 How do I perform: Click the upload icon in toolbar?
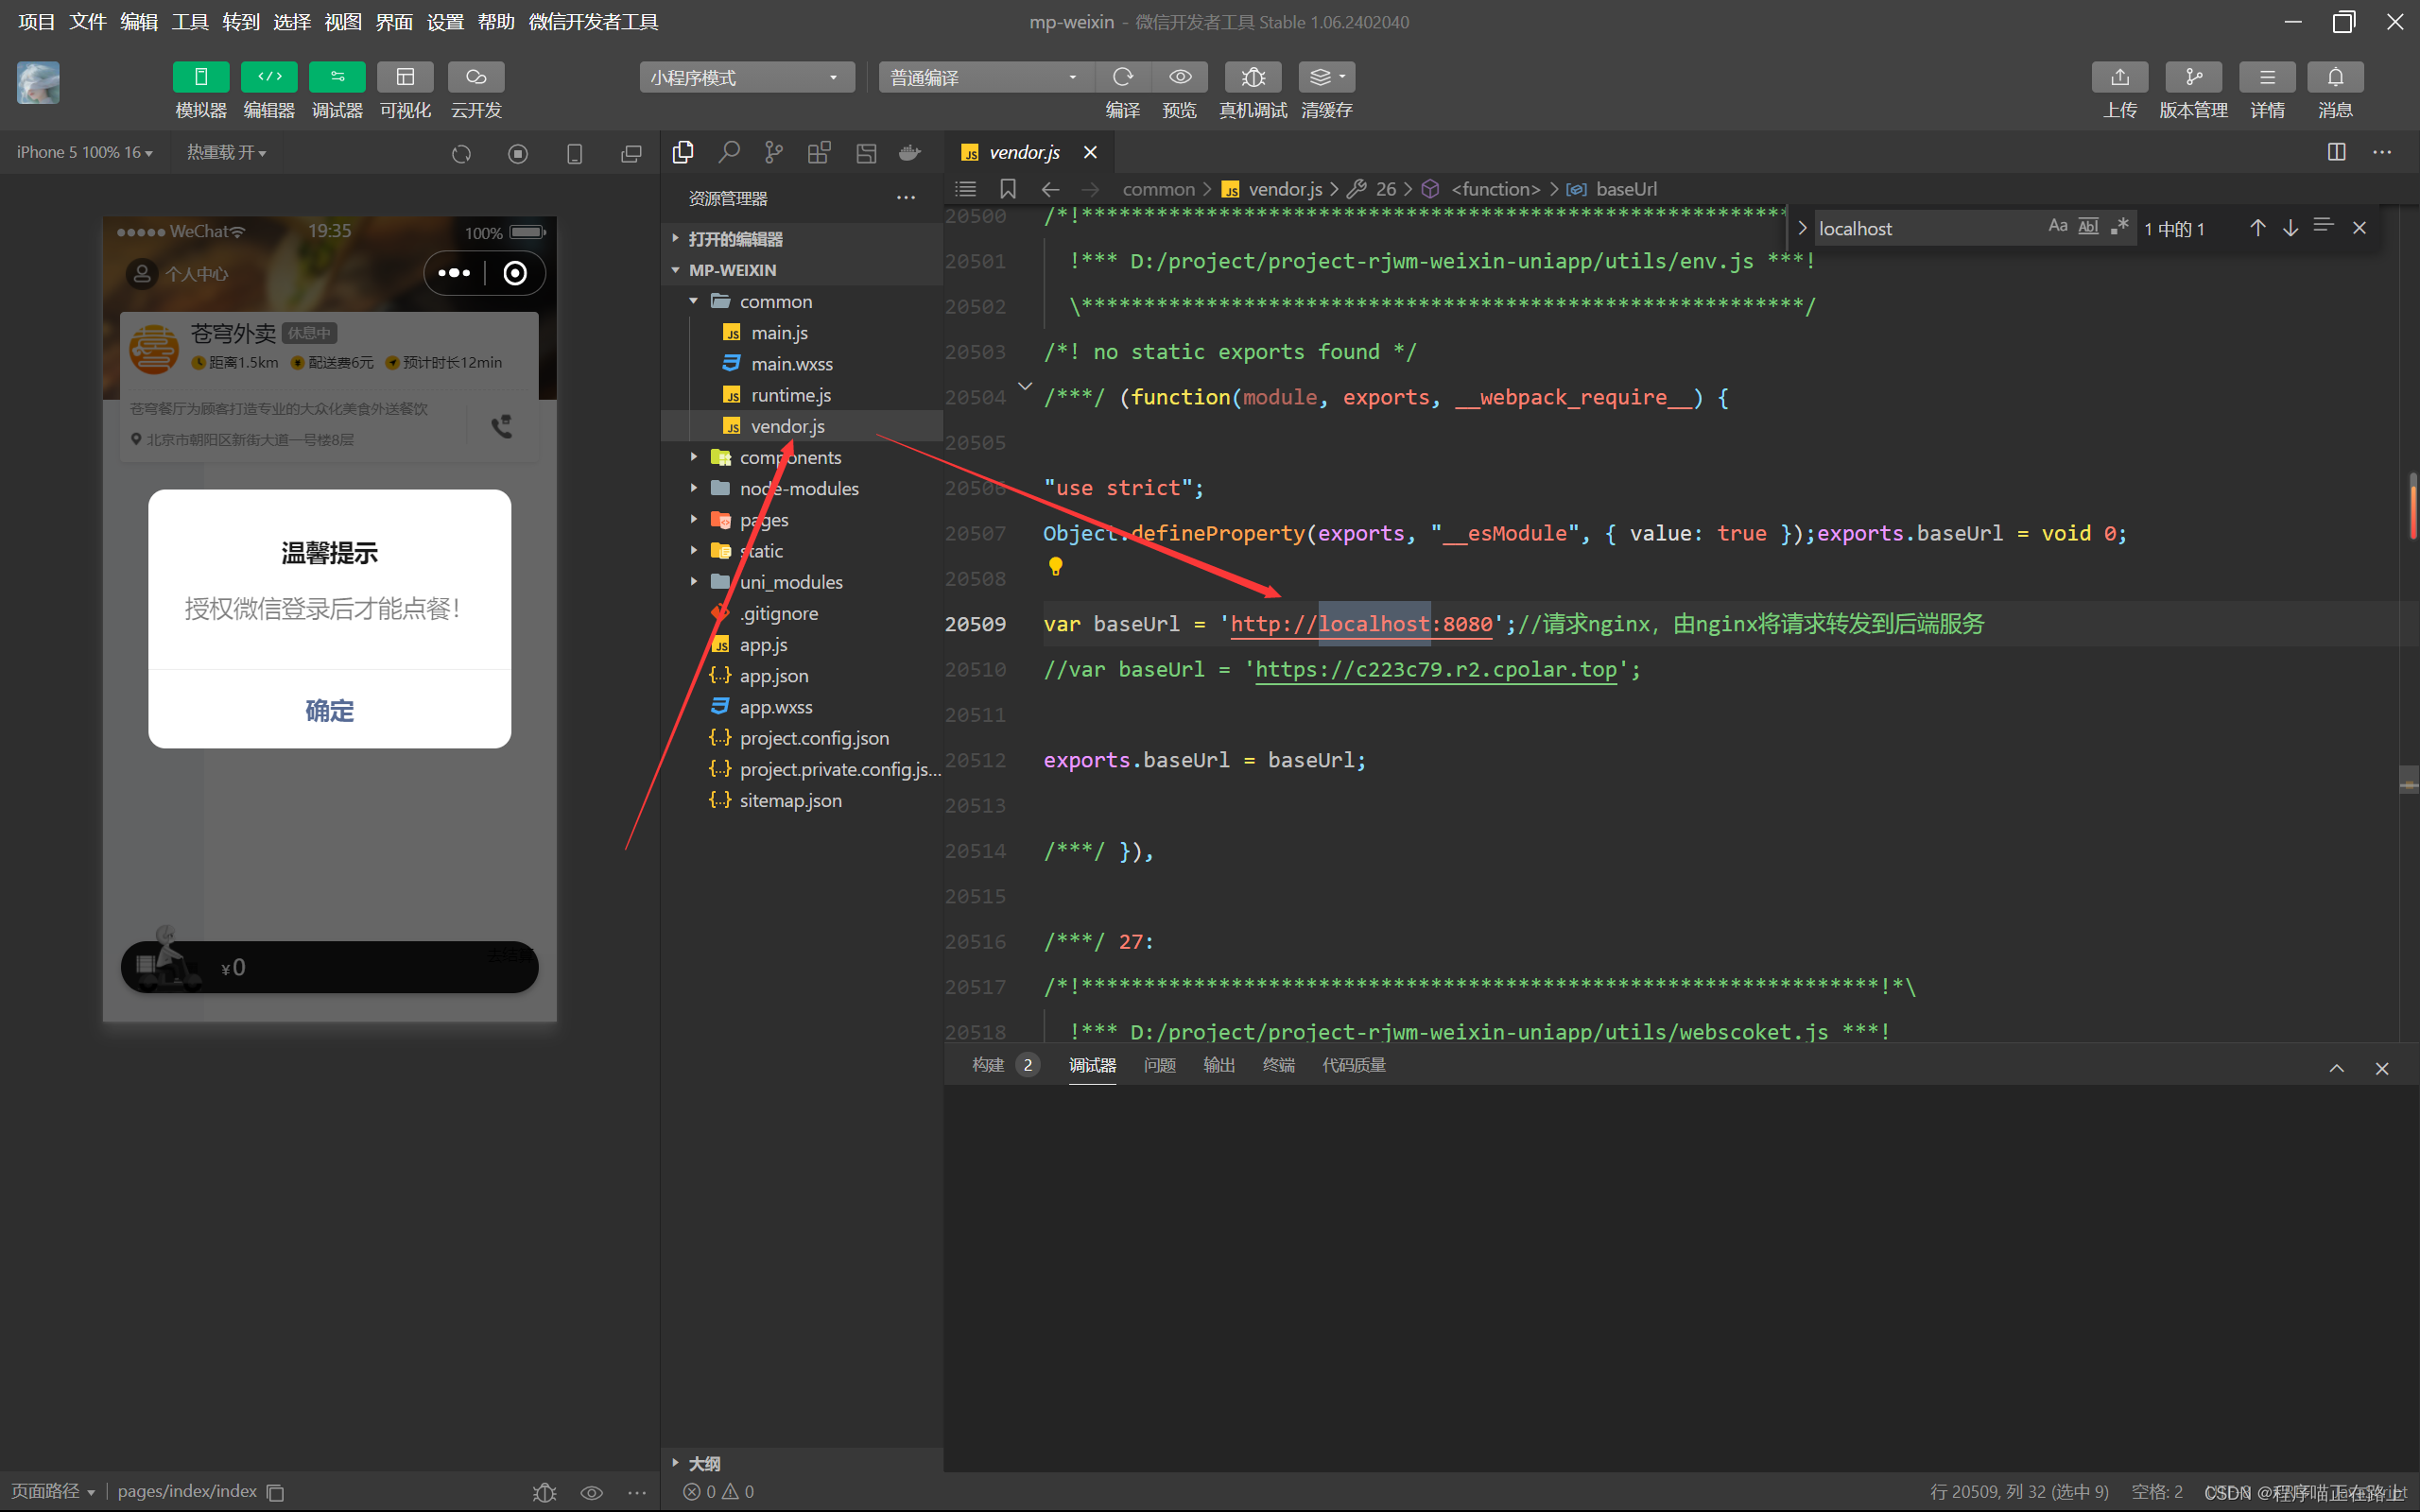tap(2119, 77)
